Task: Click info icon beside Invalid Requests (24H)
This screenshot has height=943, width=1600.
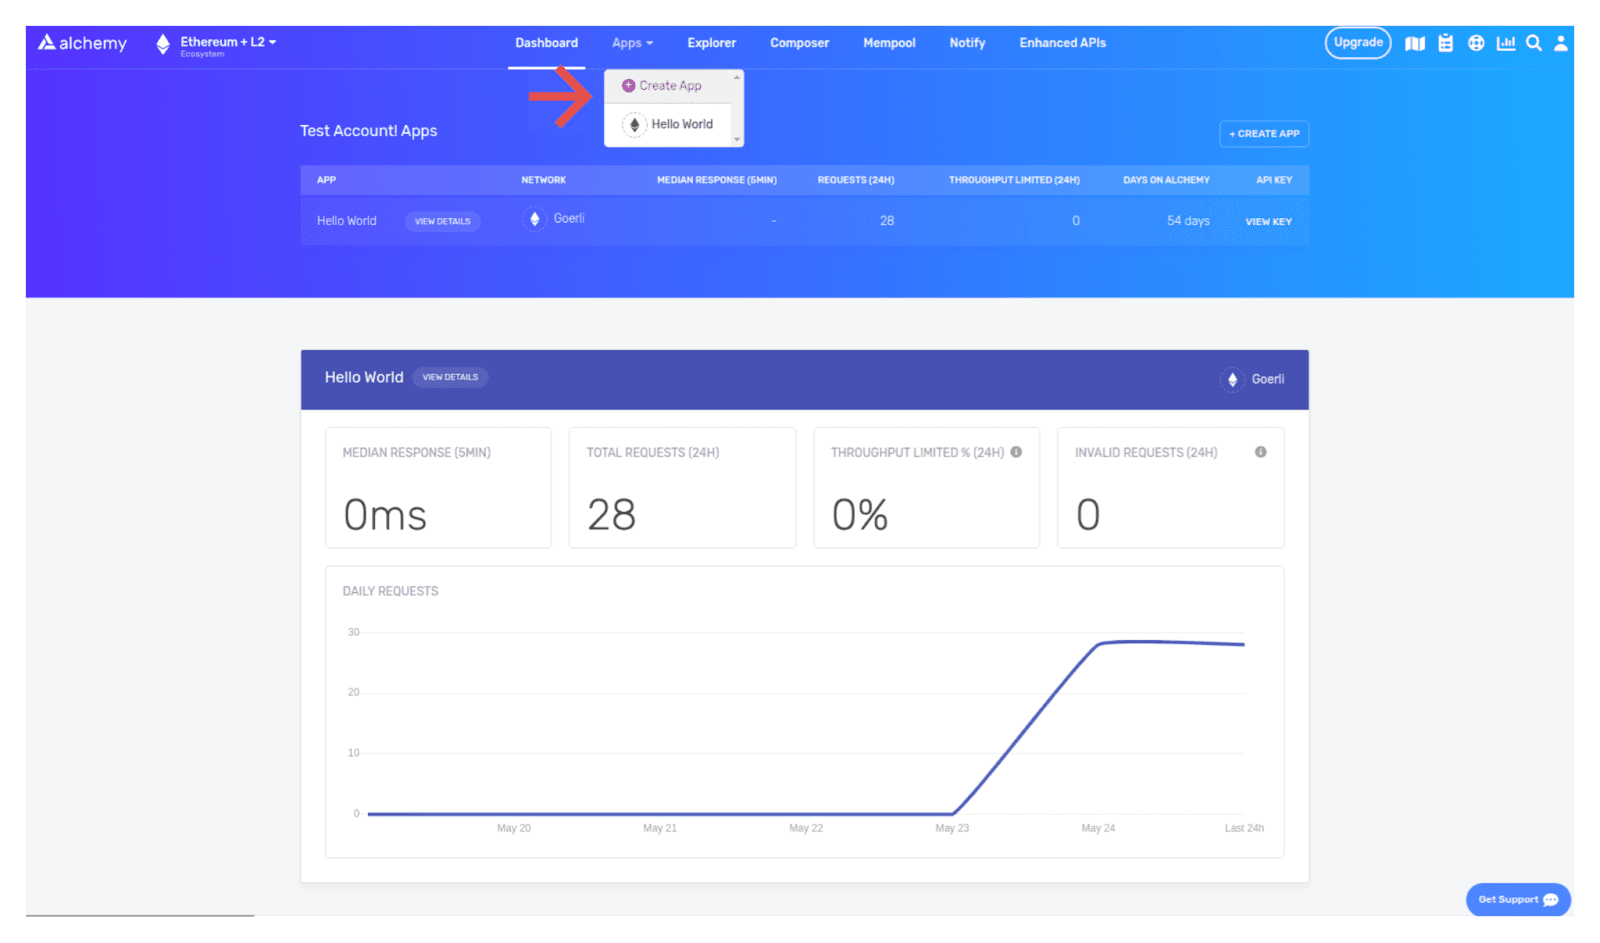Action: click(x=1260, y=452)
